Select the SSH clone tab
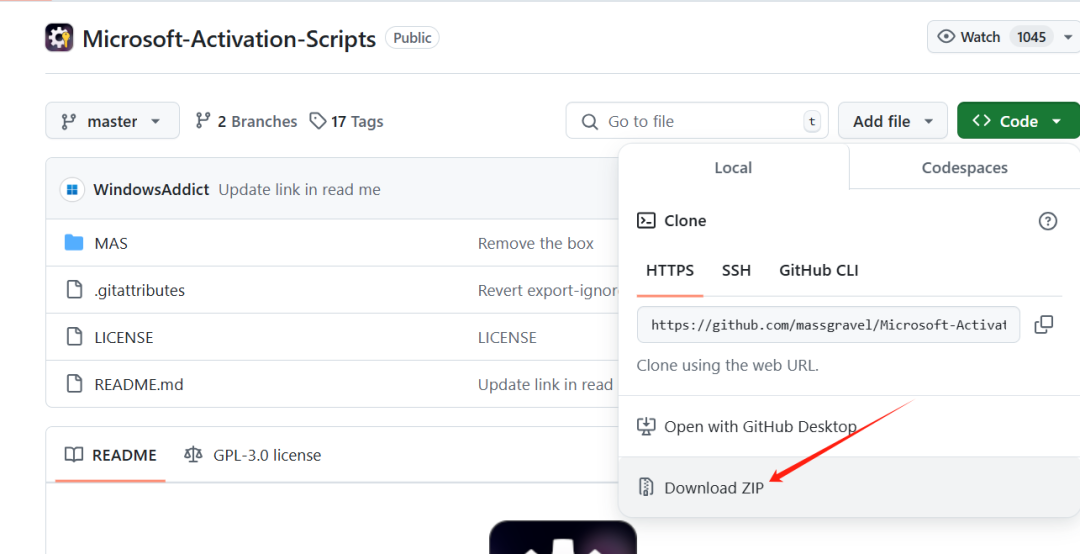This screenshot has height=554, width=1080. [736, 270]
